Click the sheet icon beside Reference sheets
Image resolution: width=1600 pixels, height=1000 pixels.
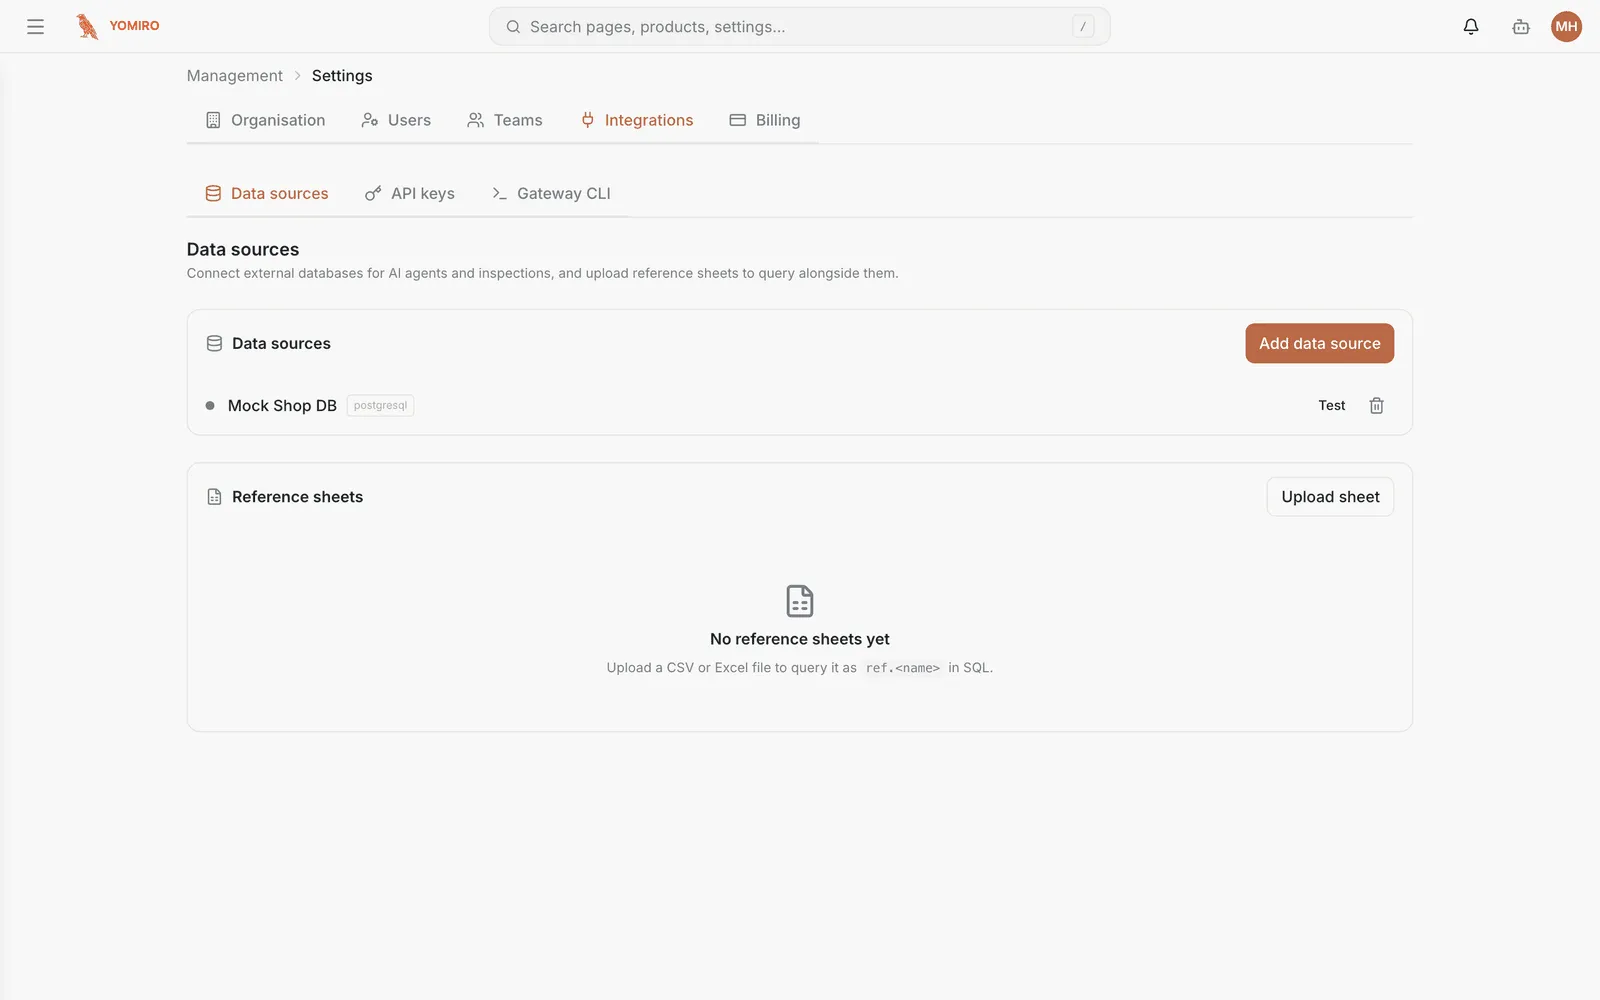(x=214, y=497)
